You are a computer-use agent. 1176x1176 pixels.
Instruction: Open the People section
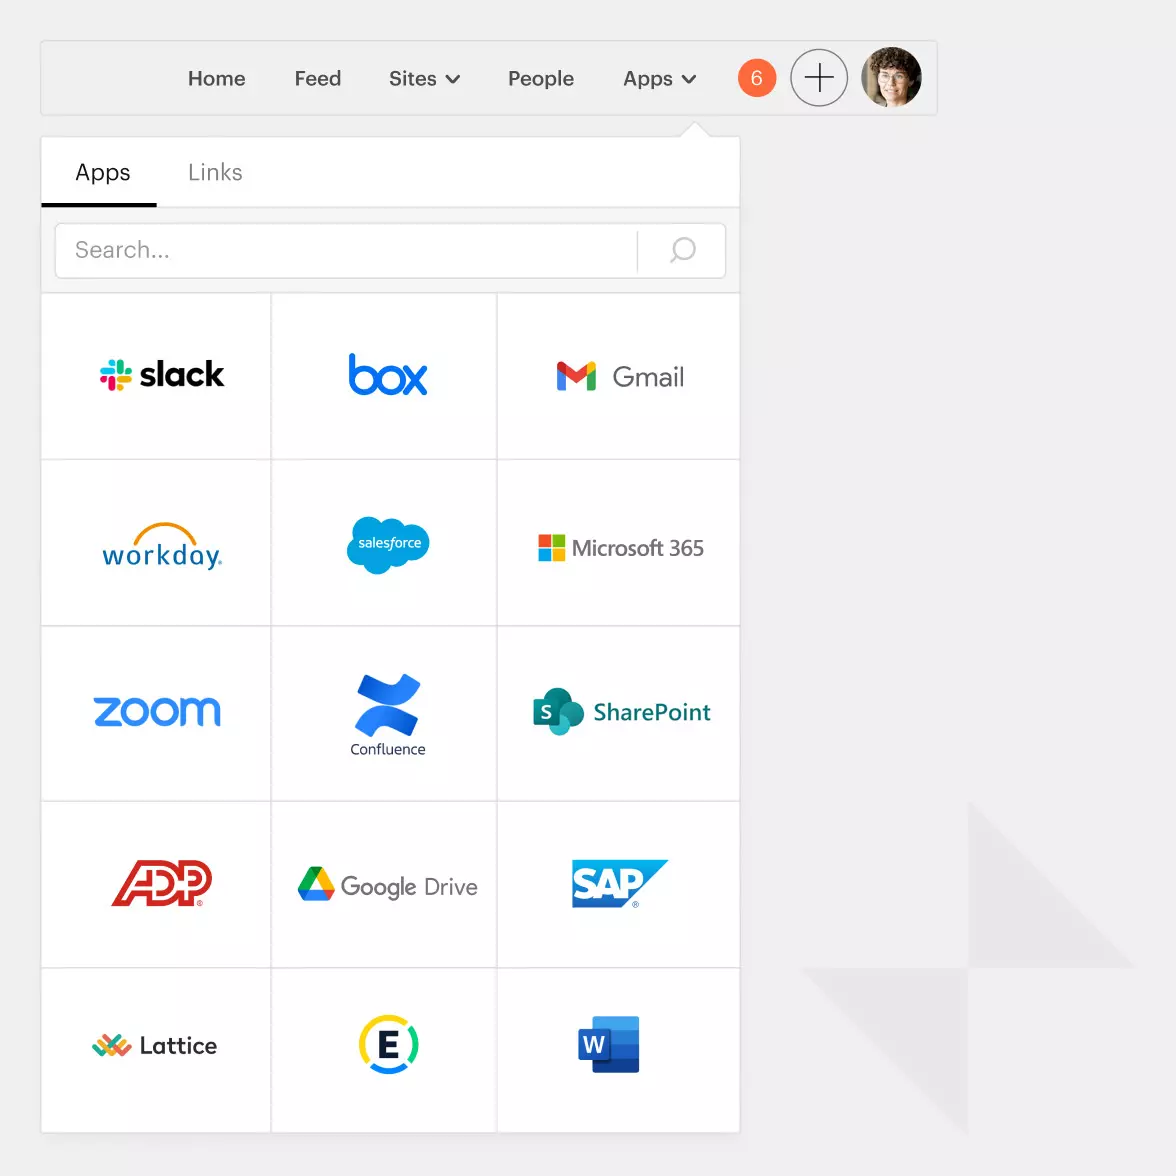[541, 78]
